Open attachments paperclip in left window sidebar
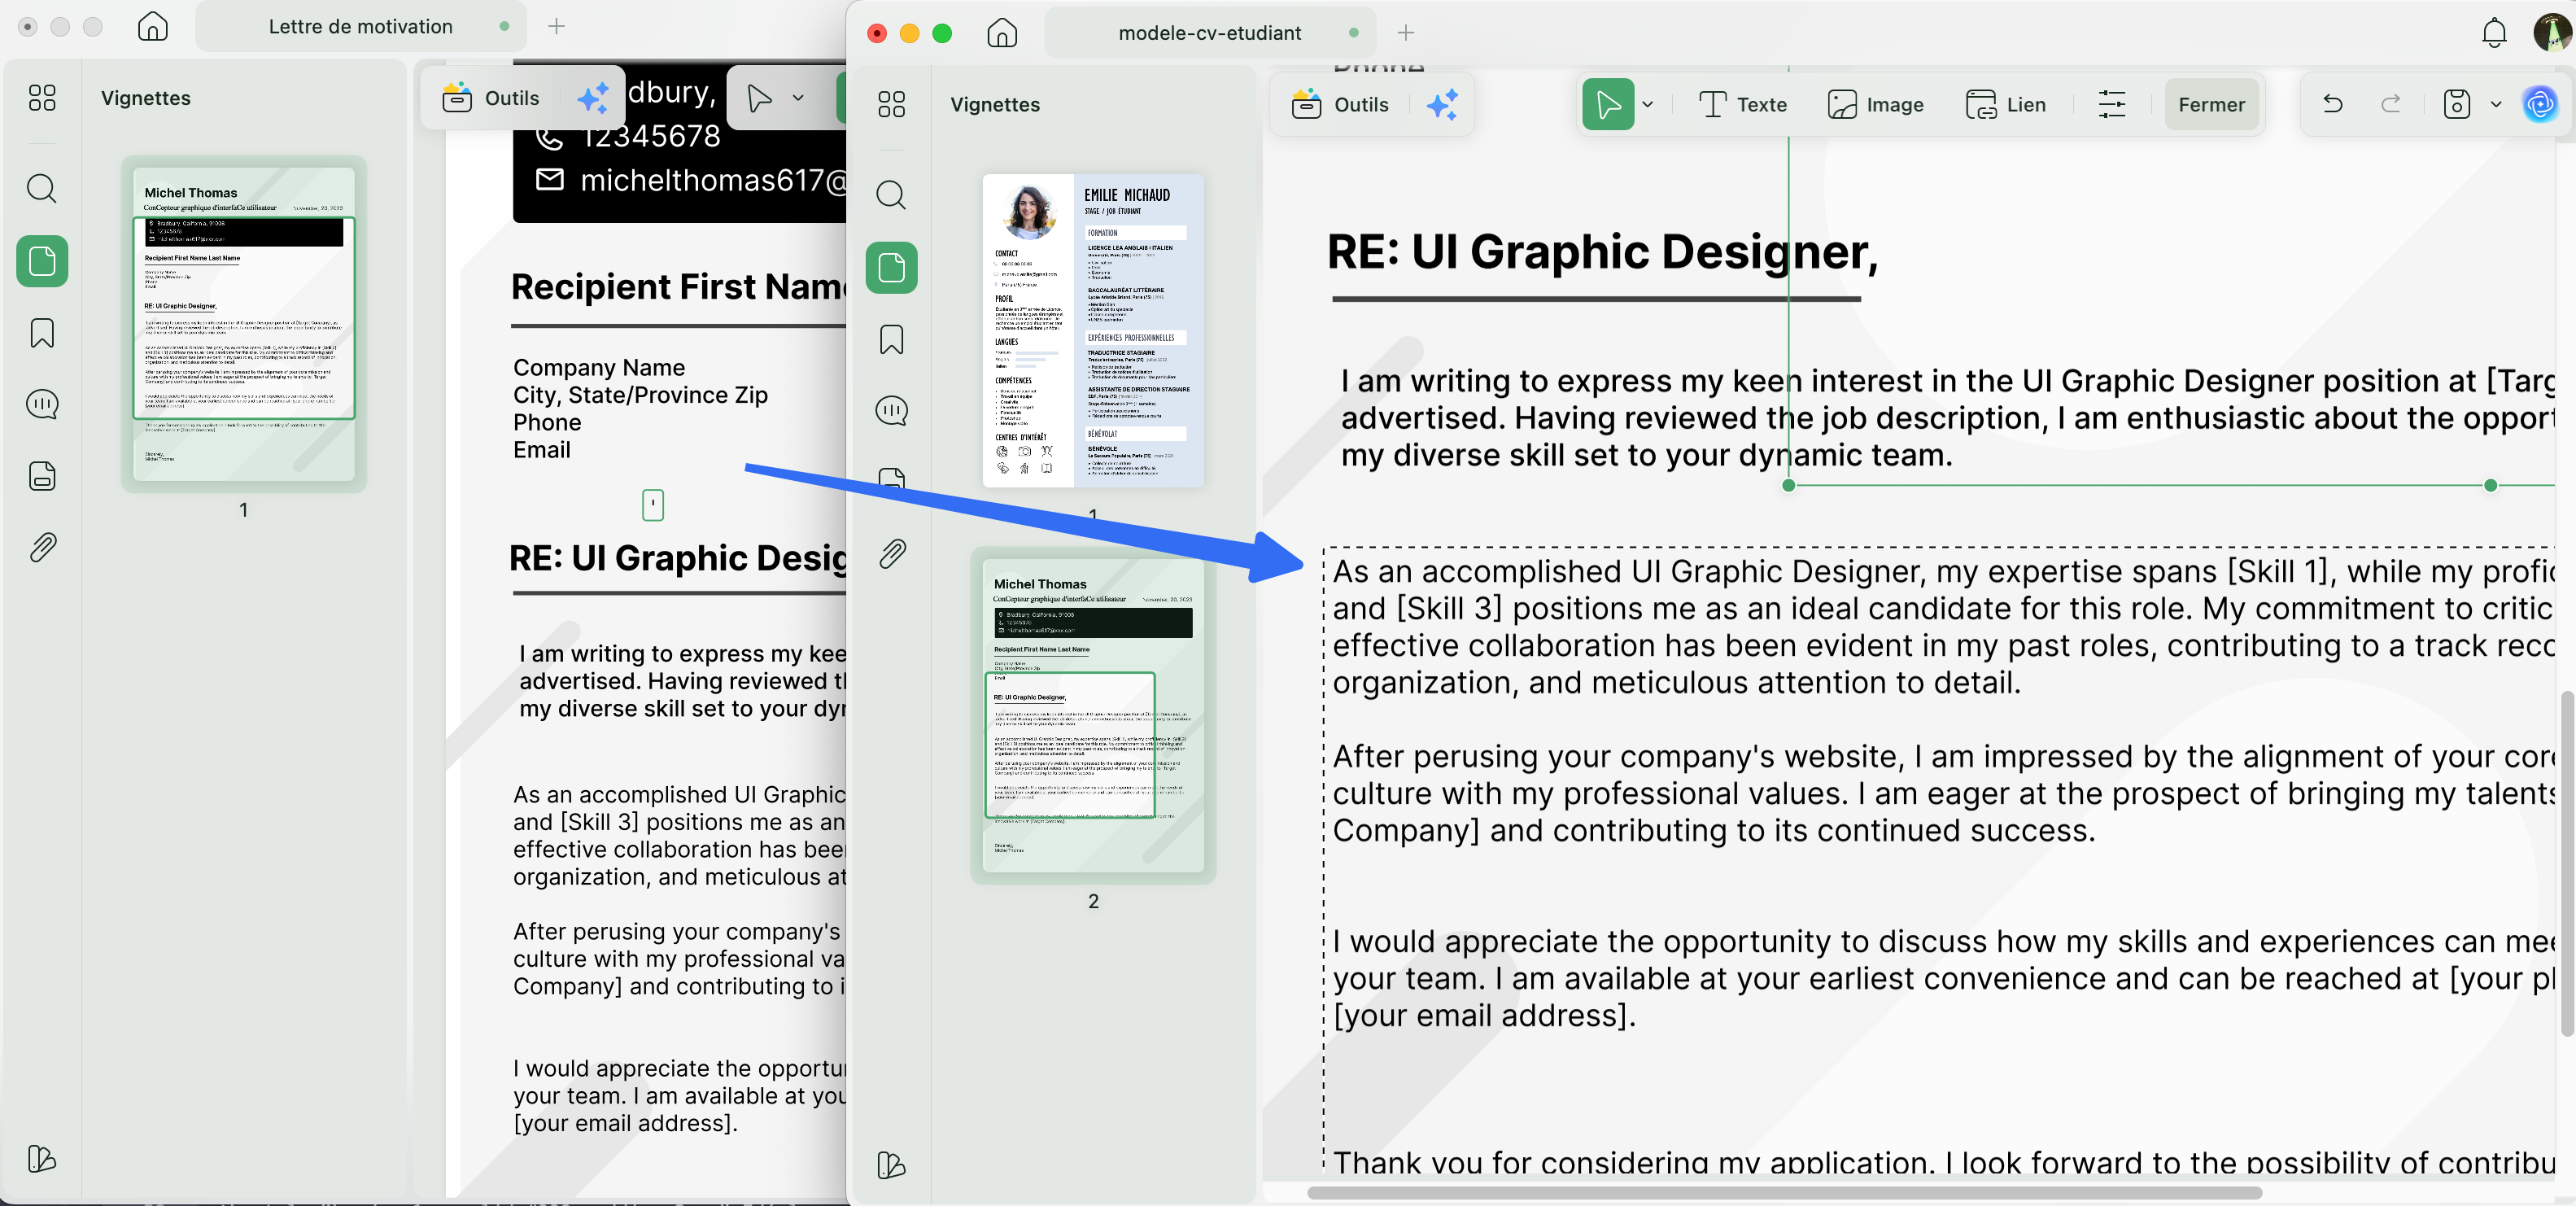 (42, 547)
